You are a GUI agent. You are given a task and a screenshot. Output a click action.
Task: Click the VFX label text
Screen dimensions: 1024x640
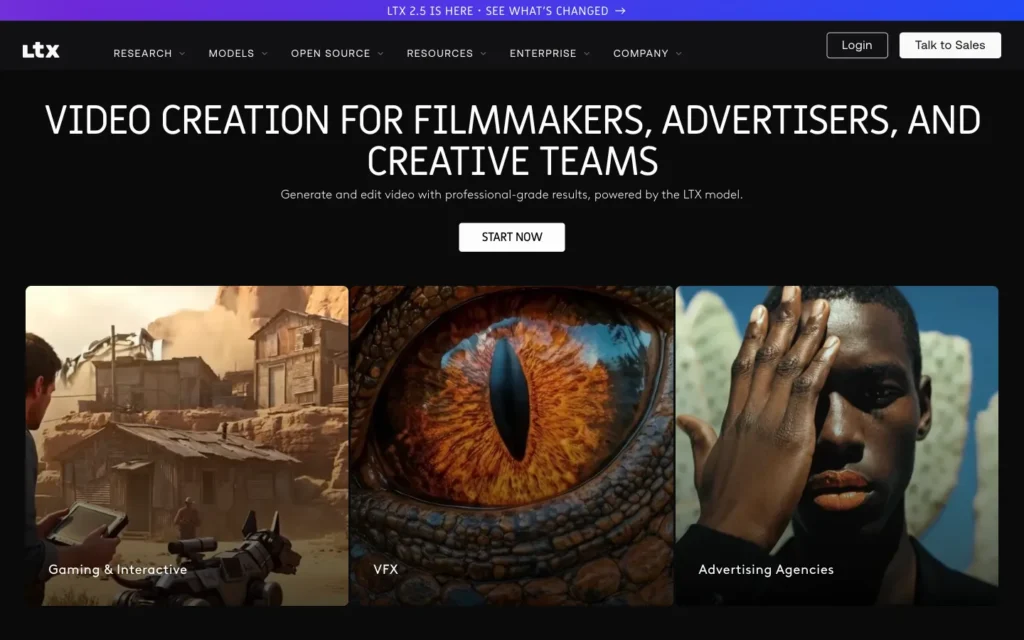[x=385, y=569]
